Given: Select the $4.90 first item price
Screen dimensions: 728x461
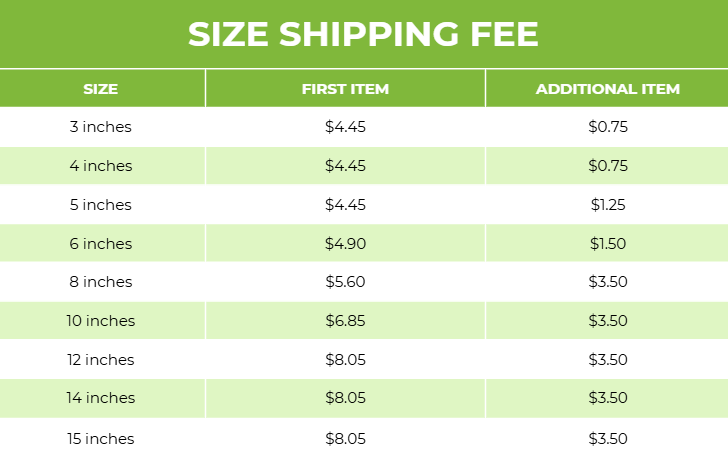Looking at the screenshot, I should (x=345, y=244).
